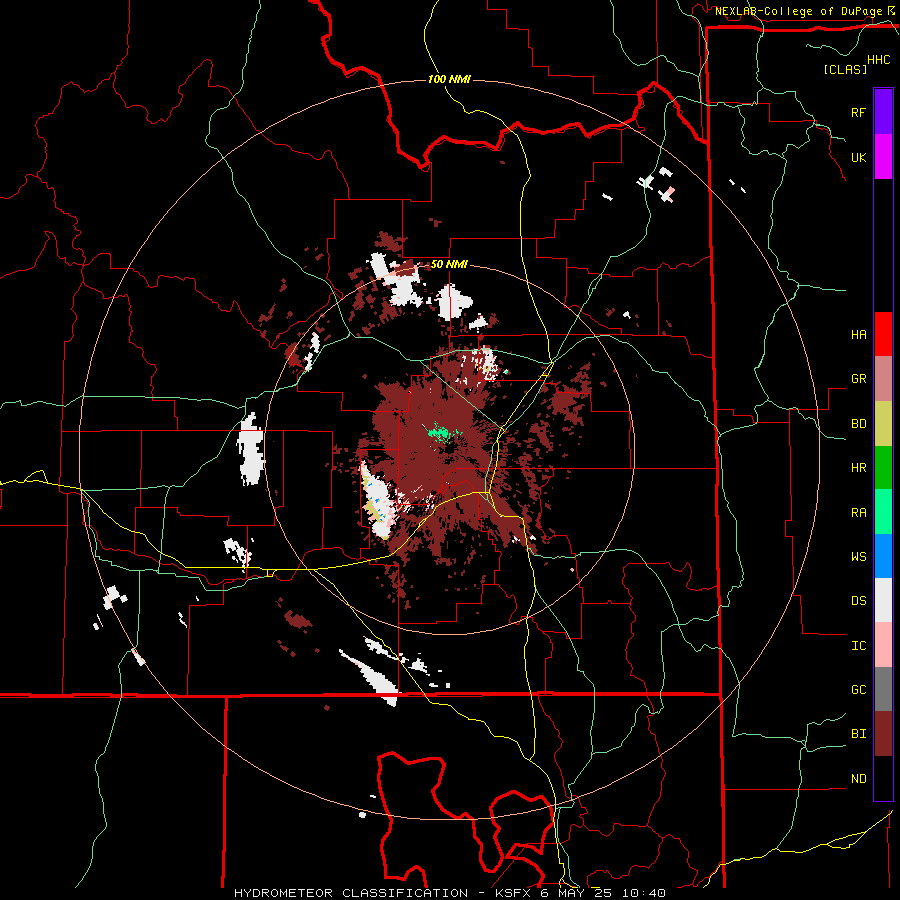The height and width of the screenshot is (900, 900).
Task: Click the GR legend color swatch
Action: tap(883, 378)
